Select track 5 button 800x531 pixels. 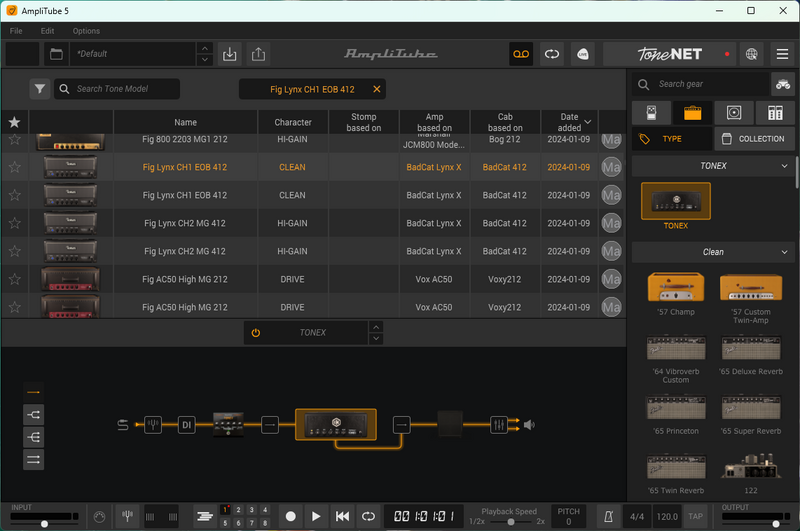(x=225, y=523)
